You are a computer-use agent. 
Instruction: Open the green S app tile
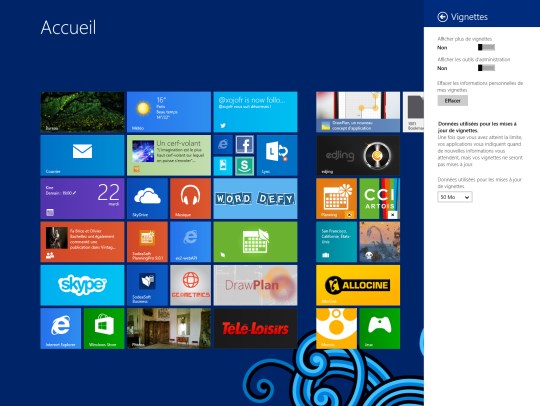click(245, 166)
